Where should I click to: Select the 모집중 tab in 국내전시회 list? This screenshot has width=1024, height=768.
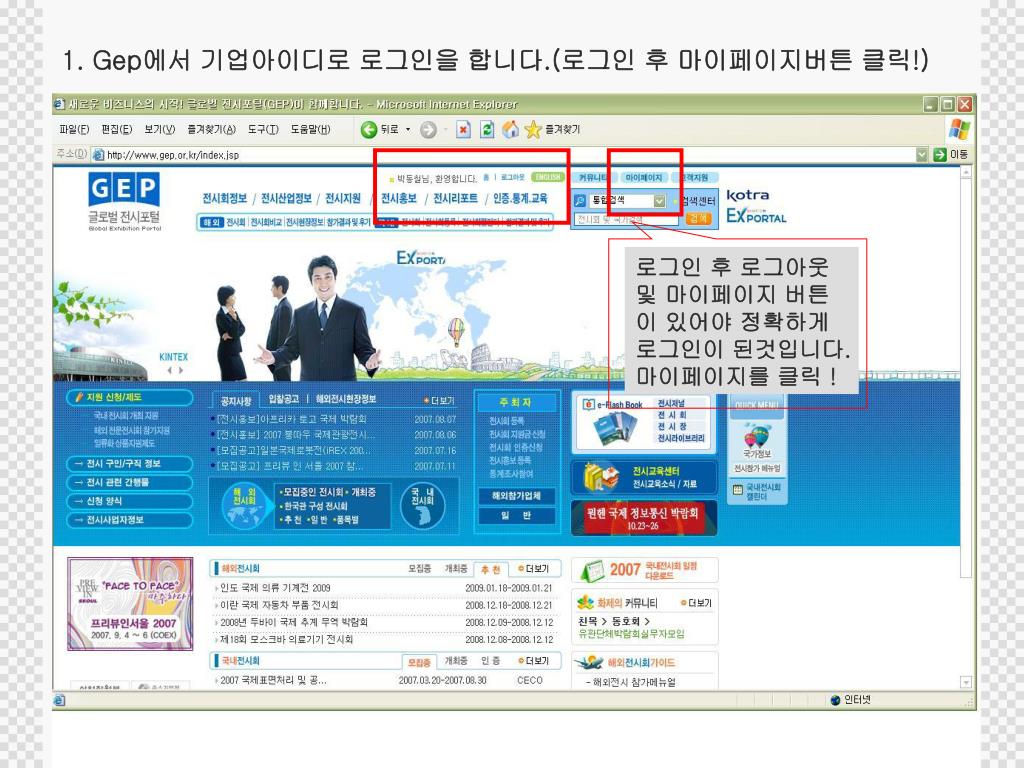419,662
